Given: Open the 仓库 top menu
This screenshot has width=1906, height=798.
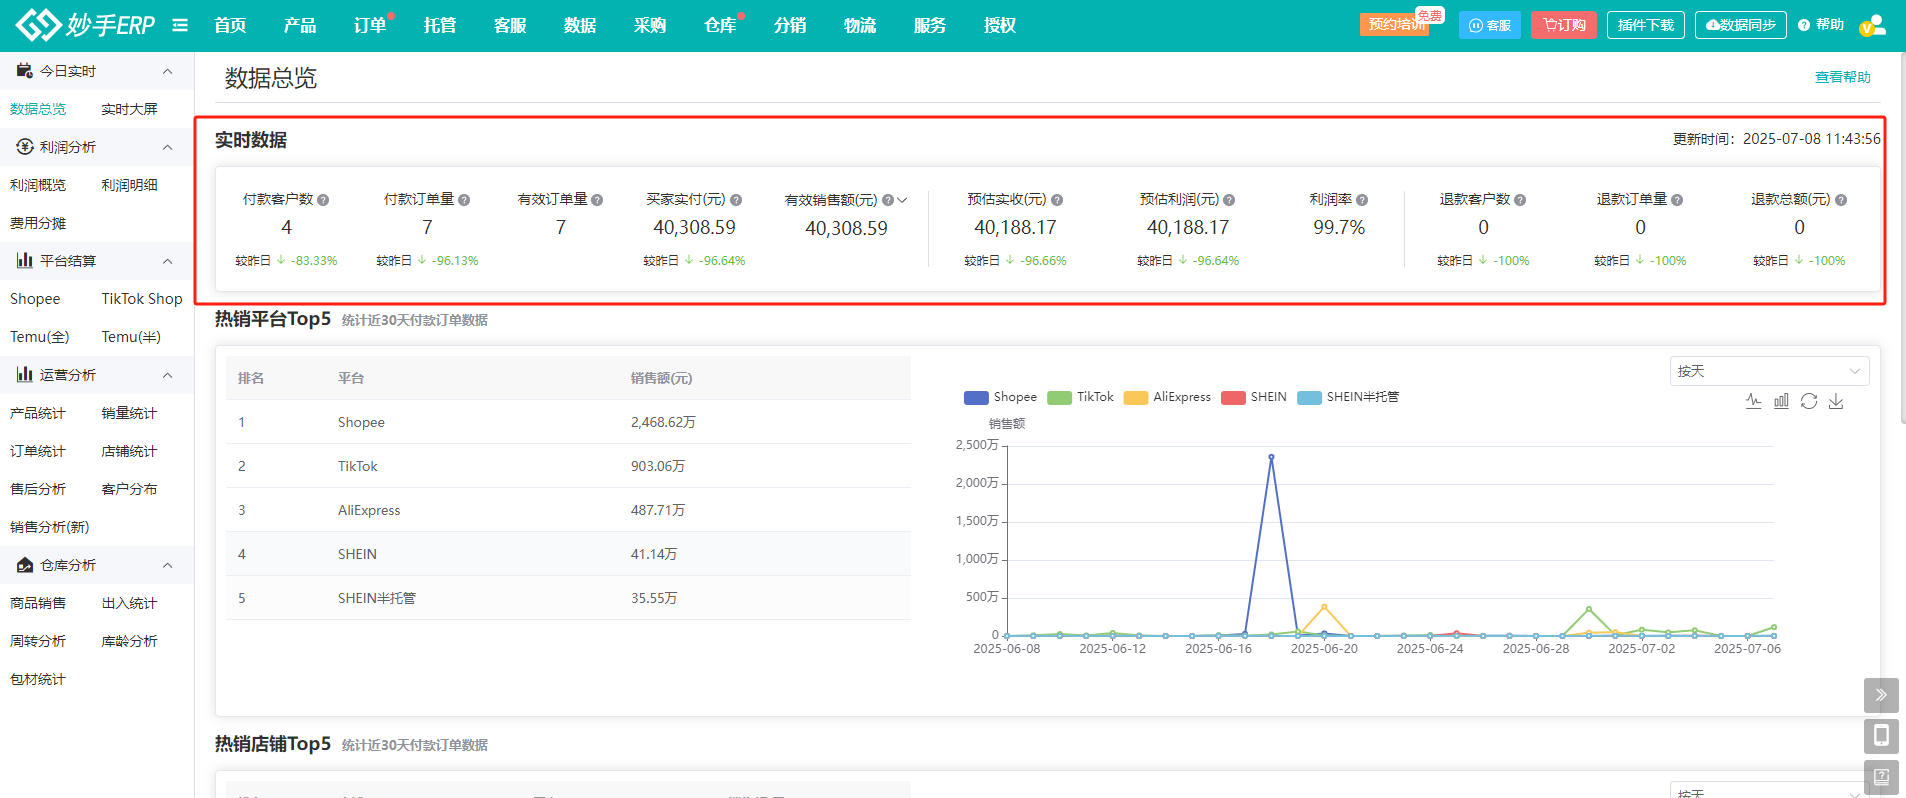Looking at the screenshot, I should click(720, 25).
